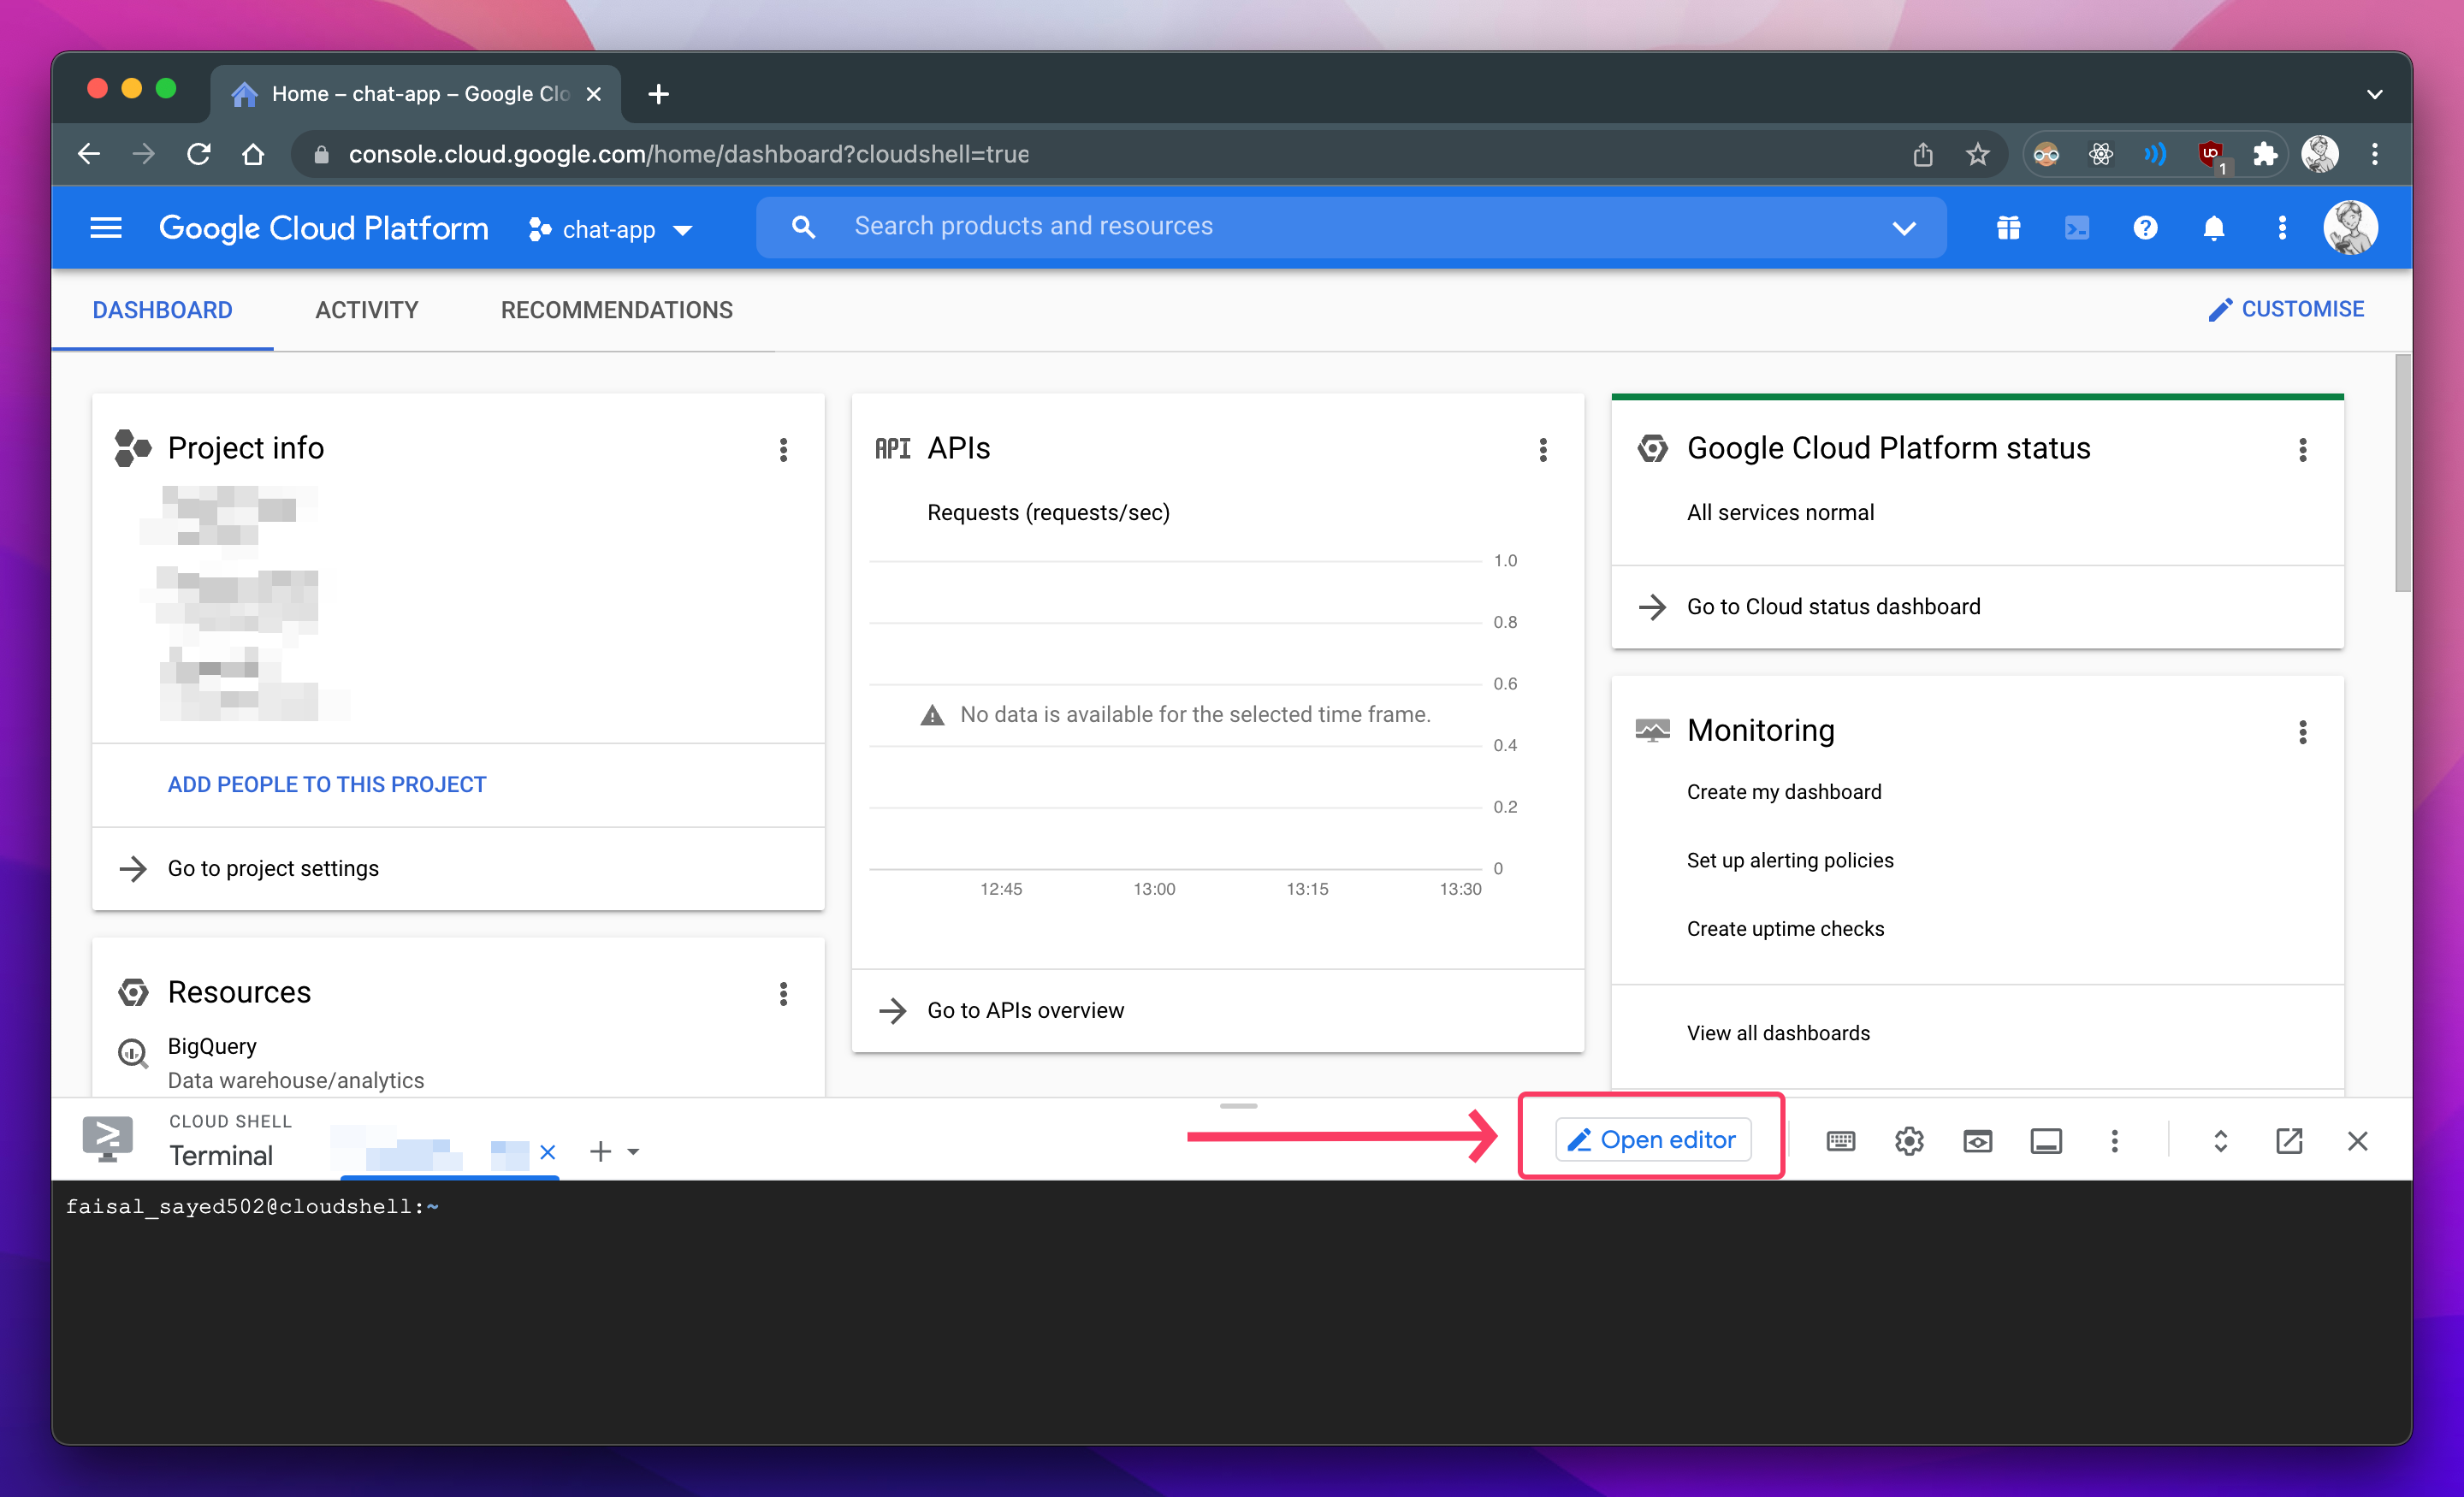Viewport: 2464px width, 1497px height.
Task: Close the Cloud Shell terminal tab
Action: point(547,1152)
